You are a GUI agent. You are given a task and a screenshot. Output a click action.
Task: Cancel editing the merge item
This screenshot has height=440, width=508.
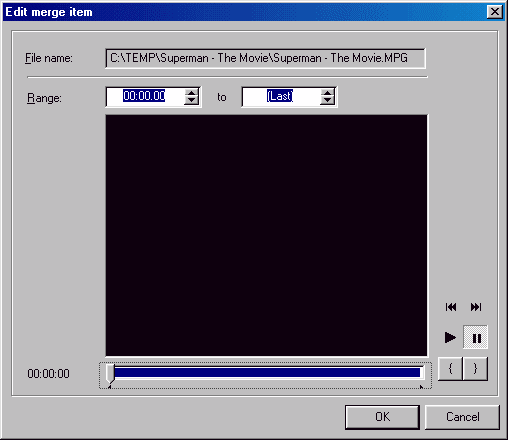[x=463, y=417]
